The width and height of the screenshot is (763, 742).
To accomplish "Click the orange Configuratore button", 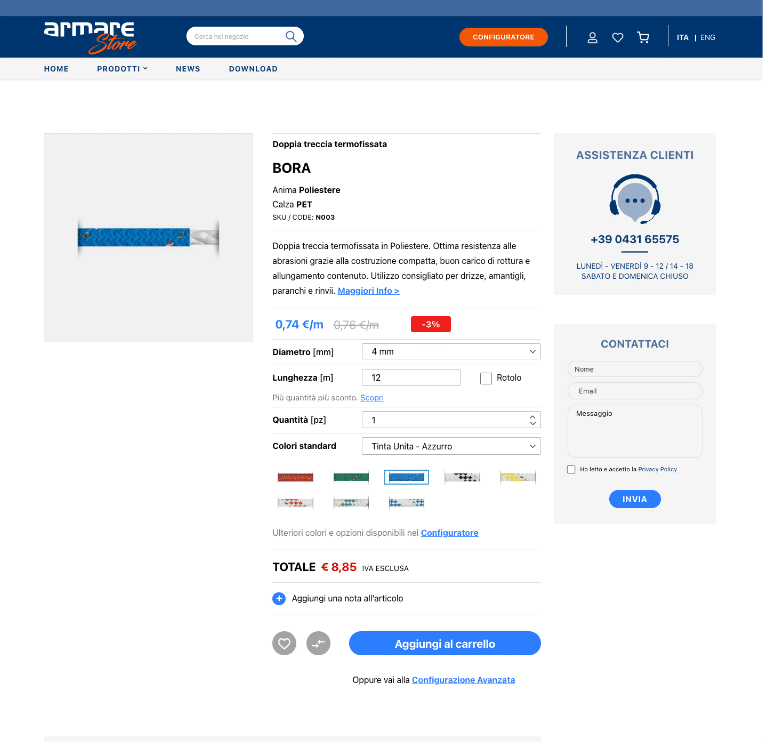I will 503,37.
